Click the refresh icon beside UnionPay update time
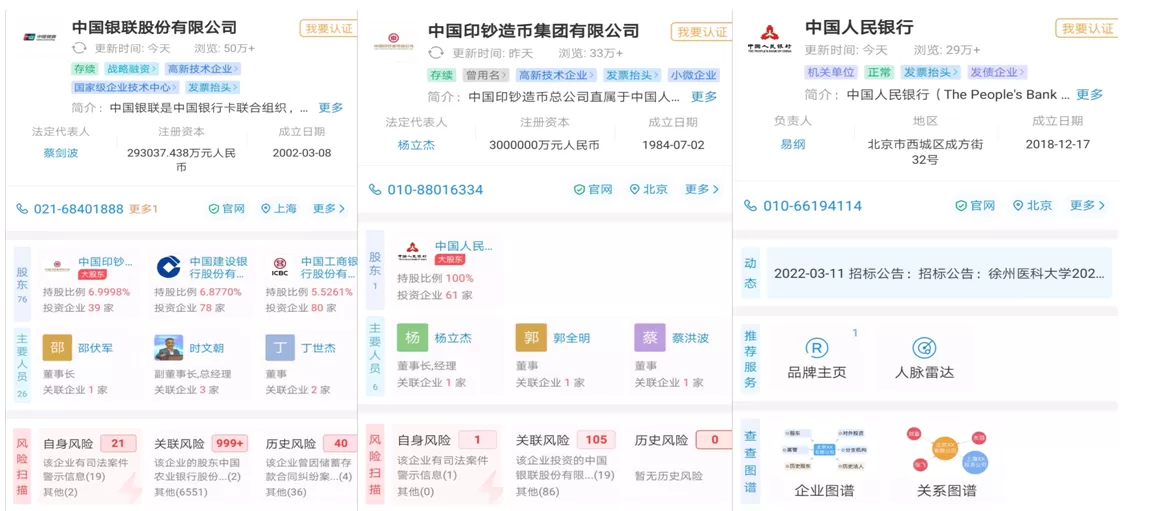The image size is (1156, 511). click(x=79, y=48)
